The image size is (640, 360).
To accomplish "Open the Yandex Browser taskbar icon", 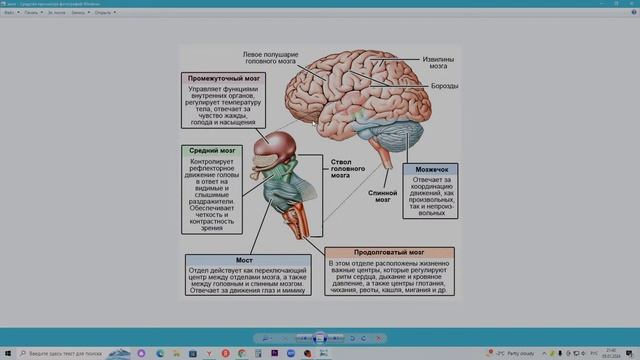I will point(209,353).
